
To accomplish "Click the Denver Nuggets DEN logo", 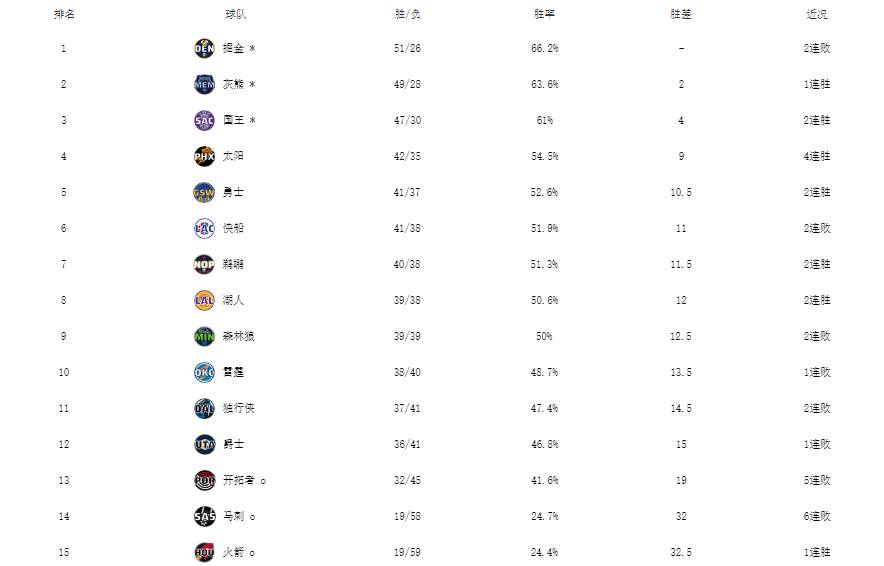I will pyautogui.click(x=204, y=48).
